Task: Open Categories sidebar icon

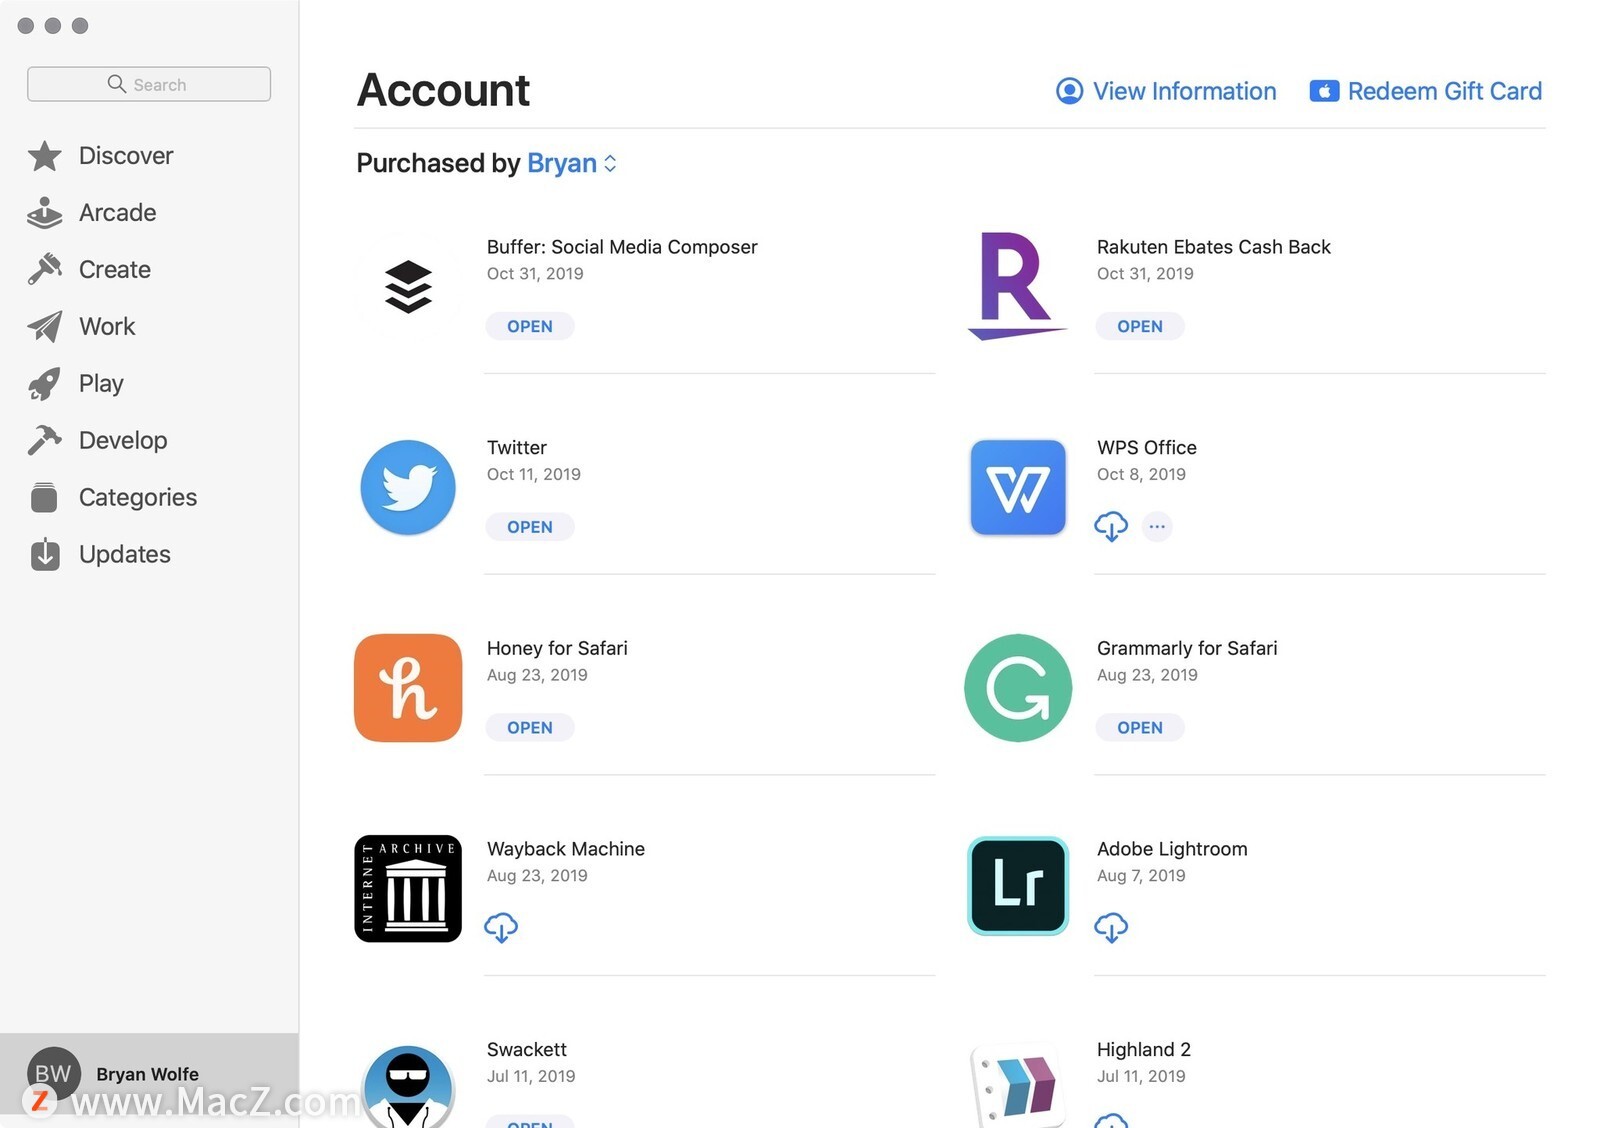Action: coord(44,497)
